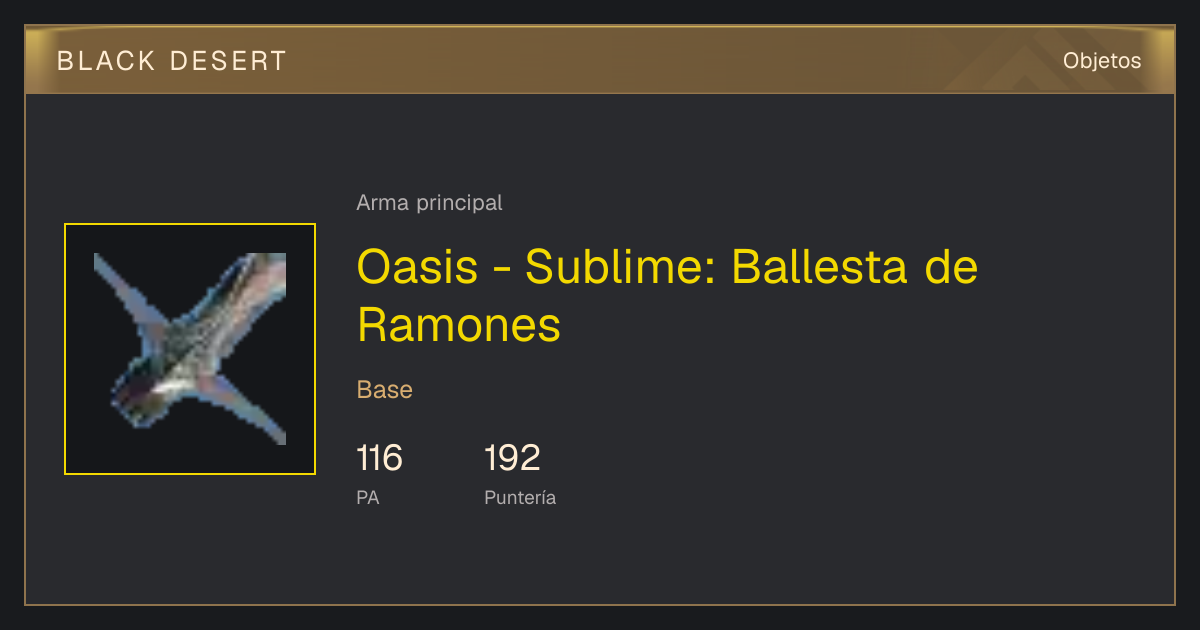The image size is (1200, 630).
Task: Click the 192 accuracy value
Action: (512, 458)
